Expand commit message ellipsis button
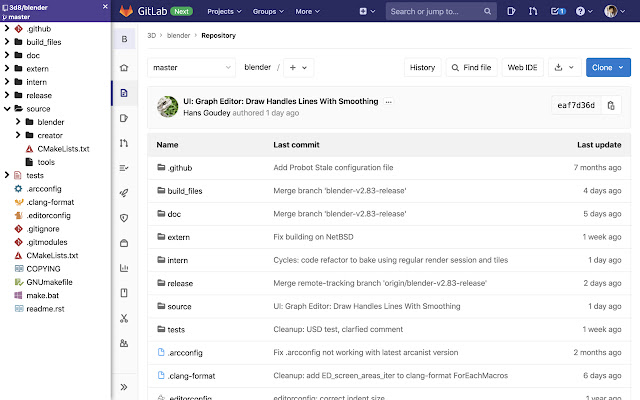 click(389, 102)
